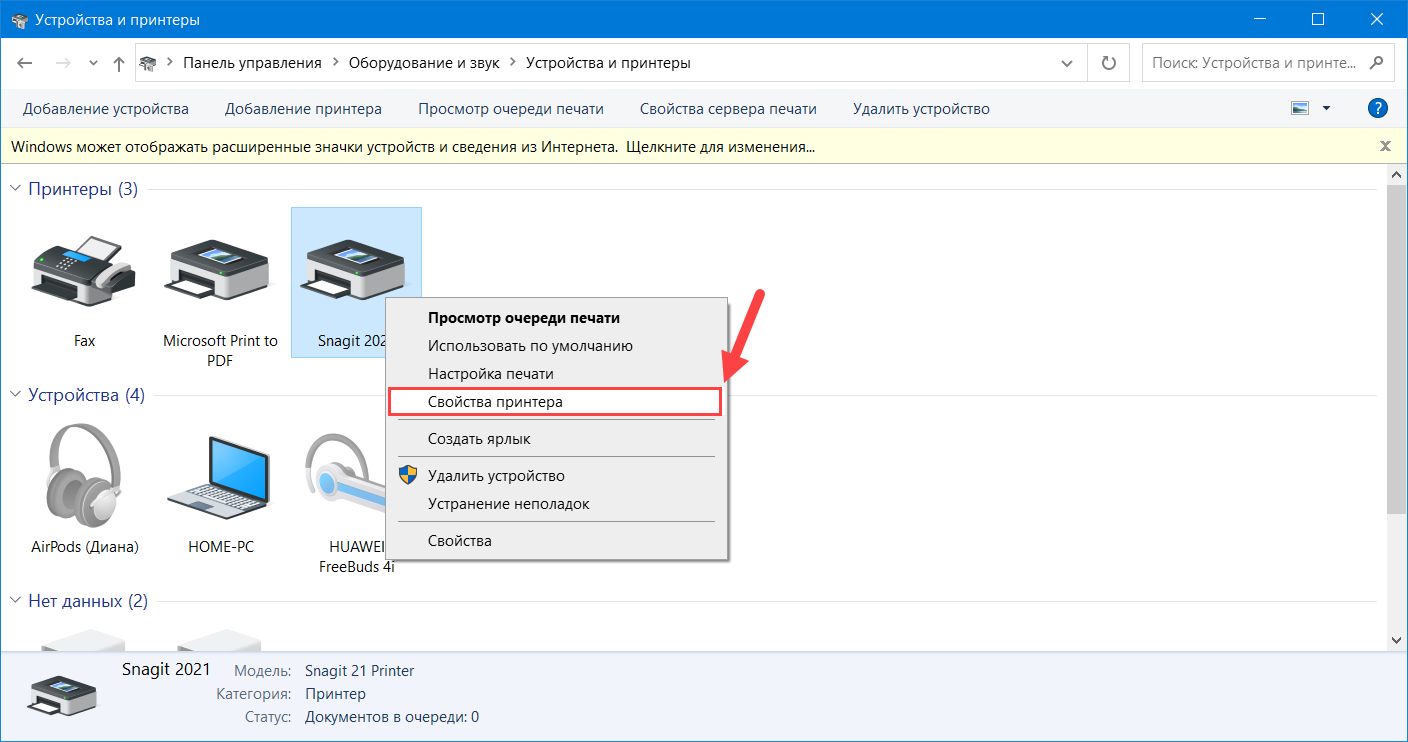Click the search magnifier icon

1377,63
